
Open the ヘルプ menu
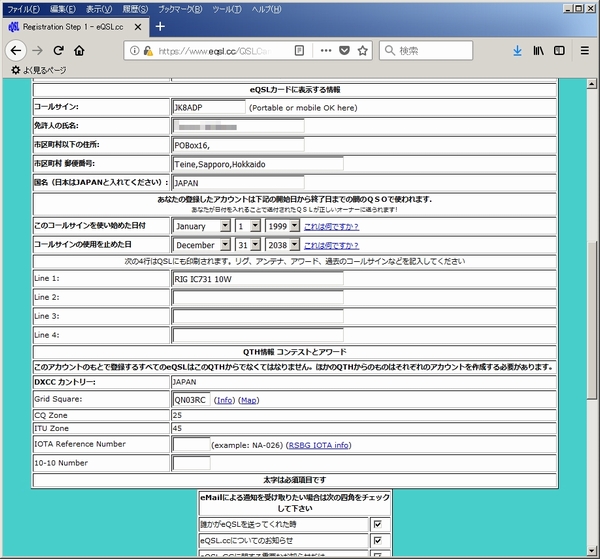point(266,9)
